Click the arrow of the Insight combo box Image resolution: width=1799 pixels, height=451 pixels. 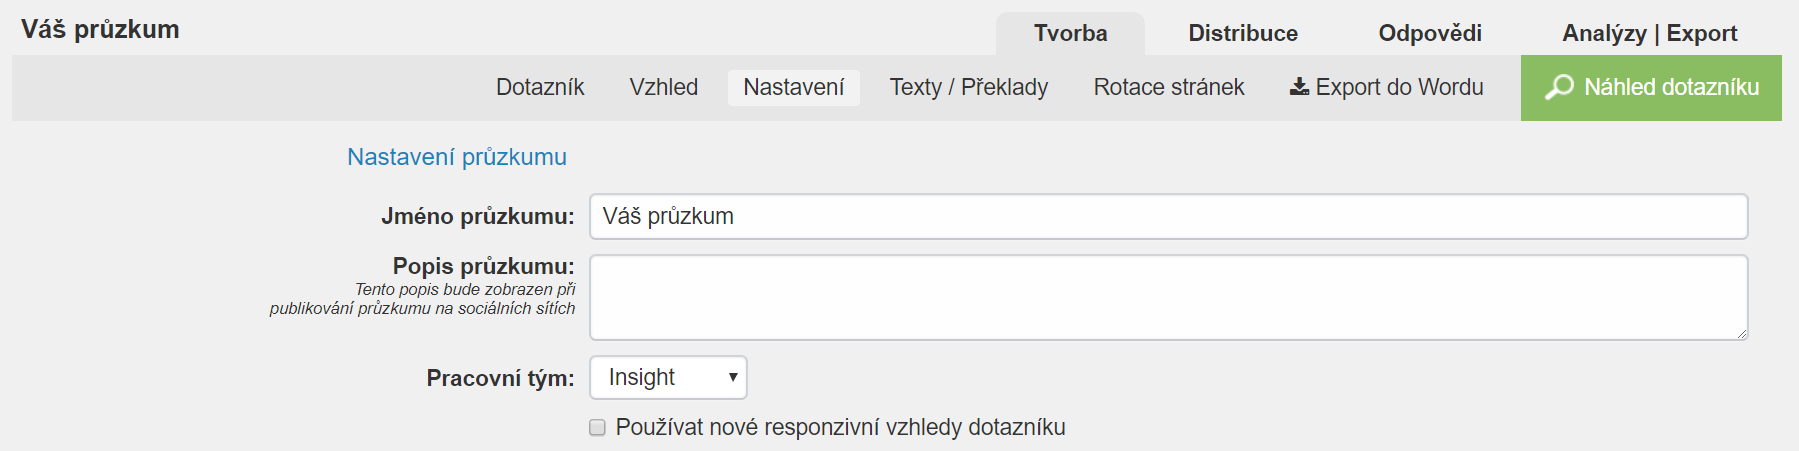click(x=733, y=377)
